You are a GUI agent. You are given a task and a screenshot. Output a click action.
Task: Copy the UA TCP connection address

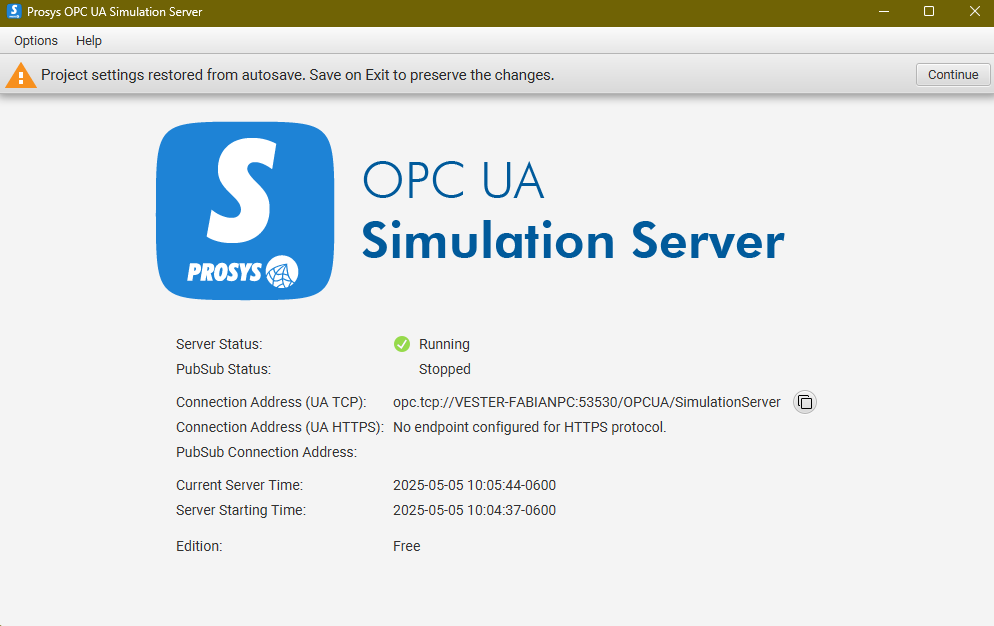coord(804,402)
